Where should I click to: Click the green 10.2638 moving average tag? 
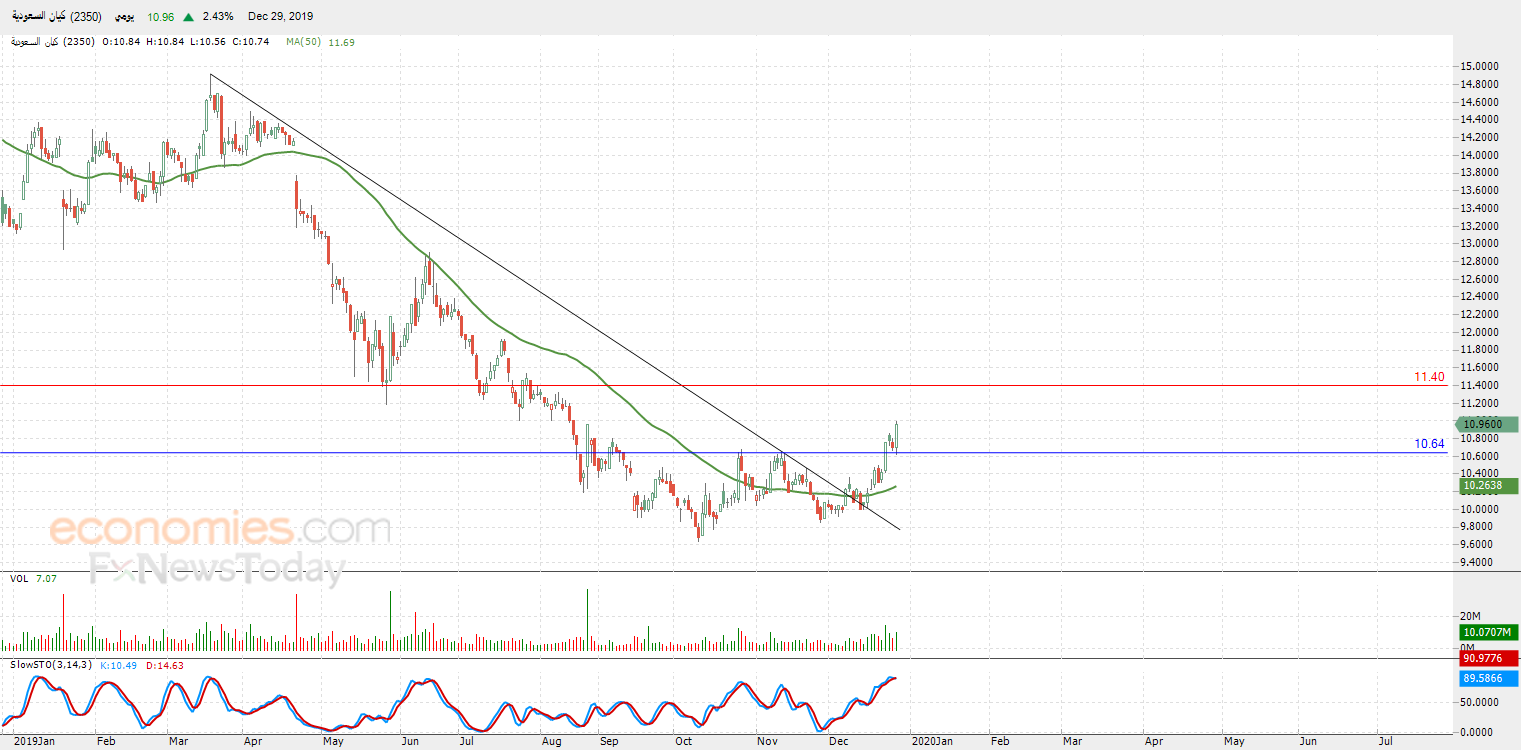click(1486, 486)
